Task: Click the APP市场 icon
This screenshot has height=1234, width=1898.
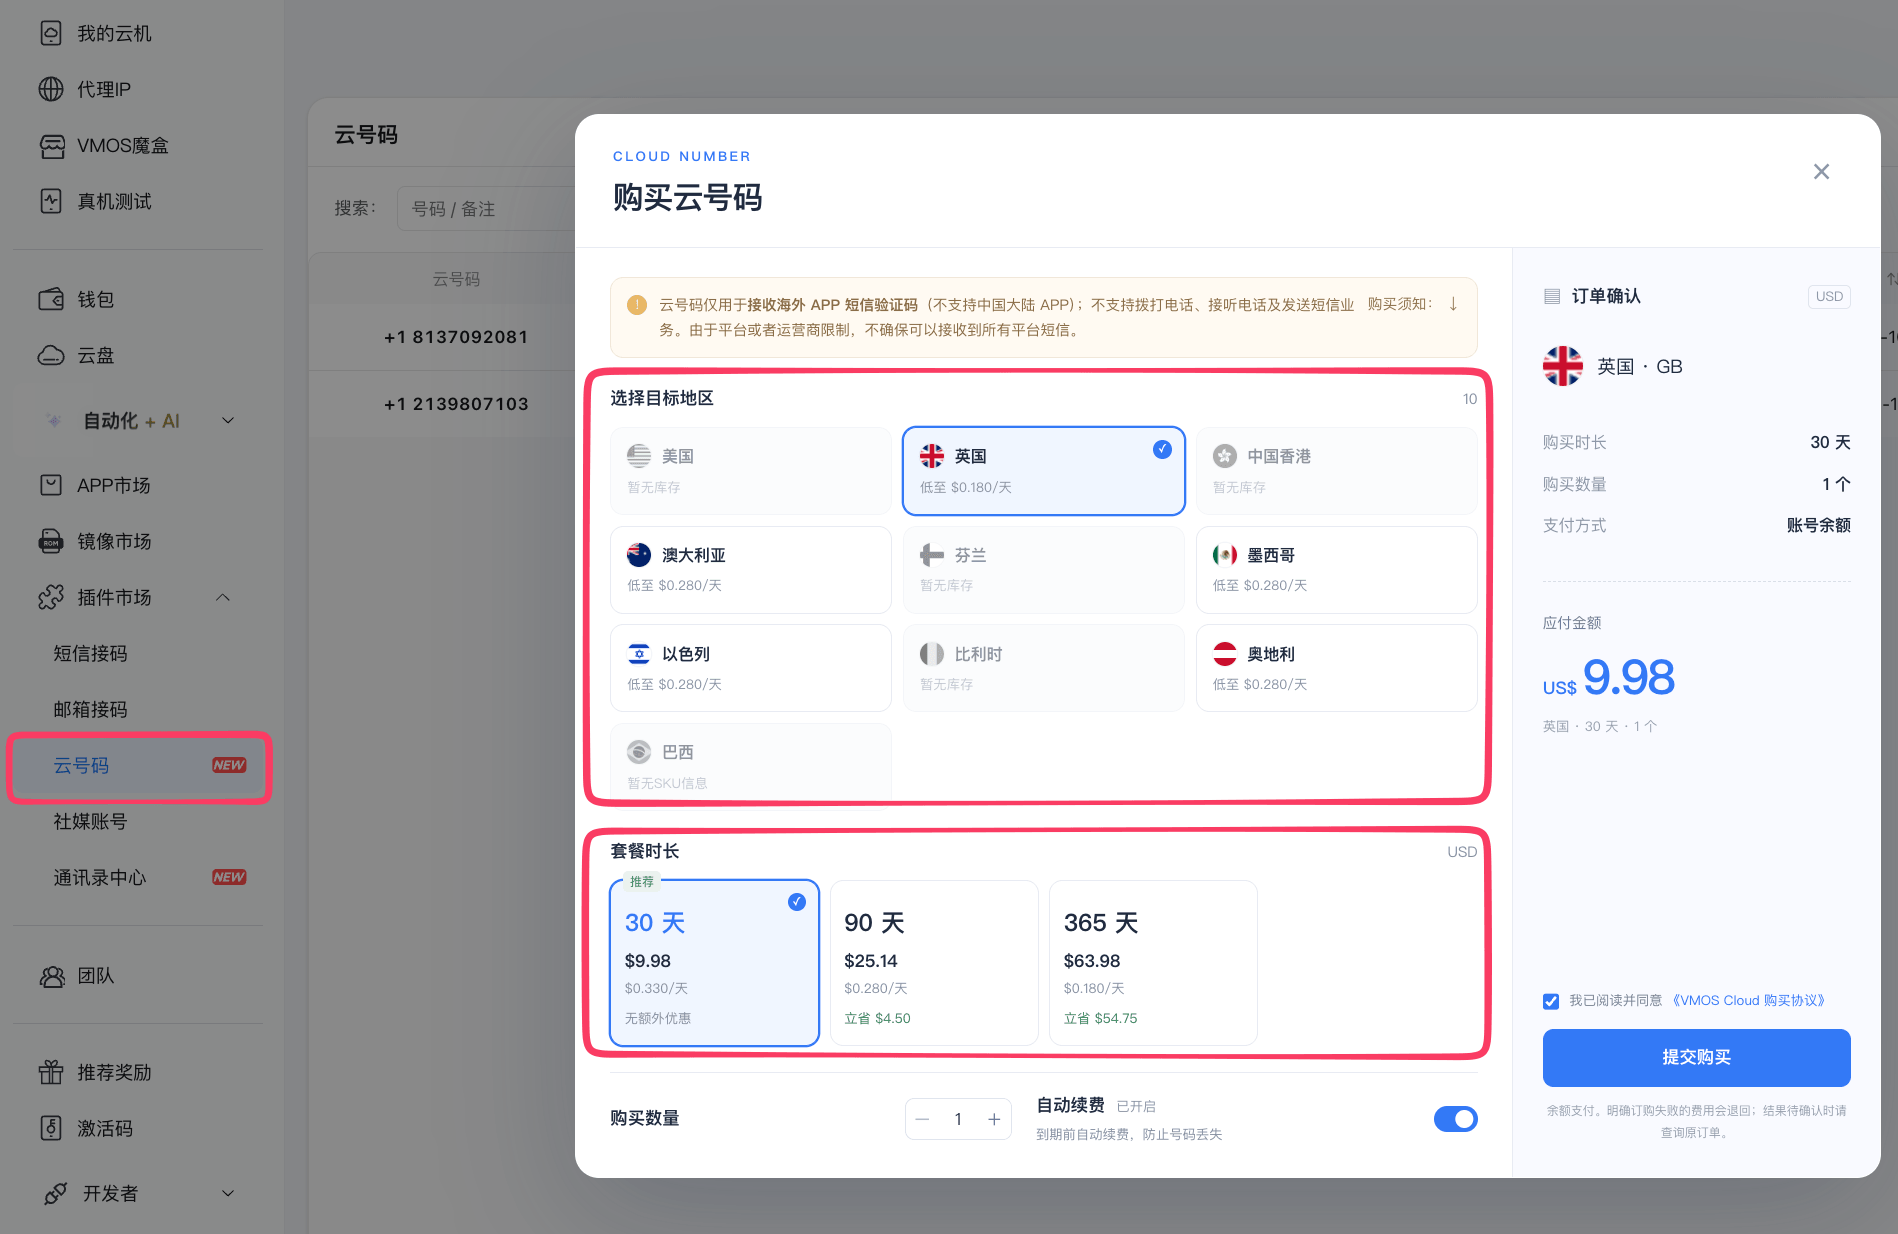Action: (51, 485)
